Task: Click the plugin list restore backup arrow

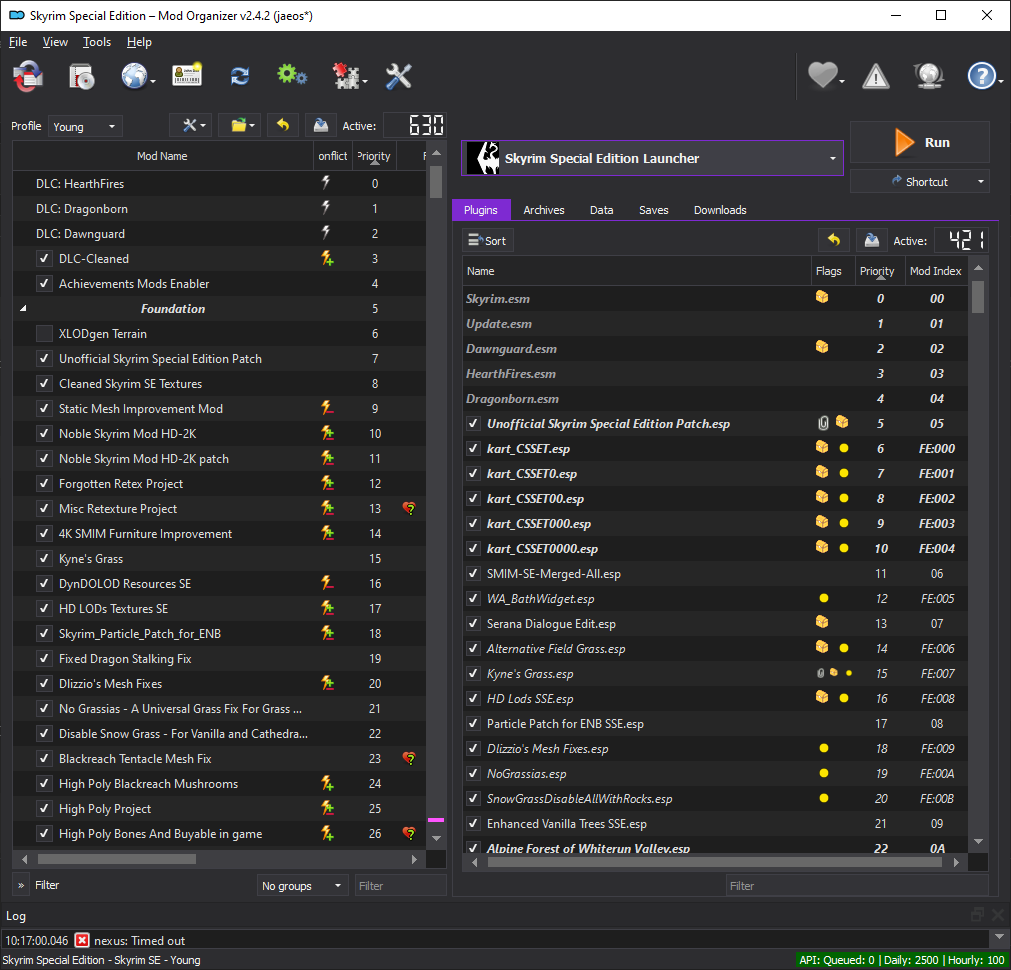Action: (x=834, y=241)
